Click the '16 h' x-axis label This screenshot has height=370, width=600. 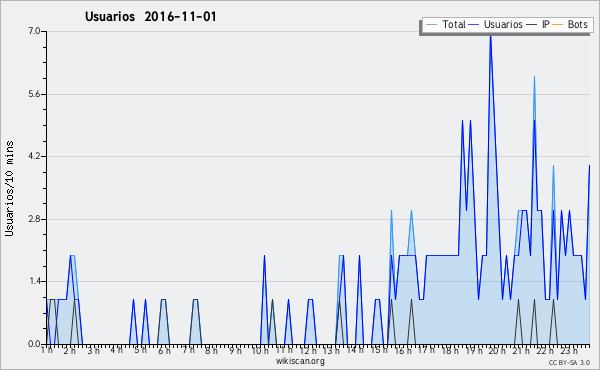point(403,350)
